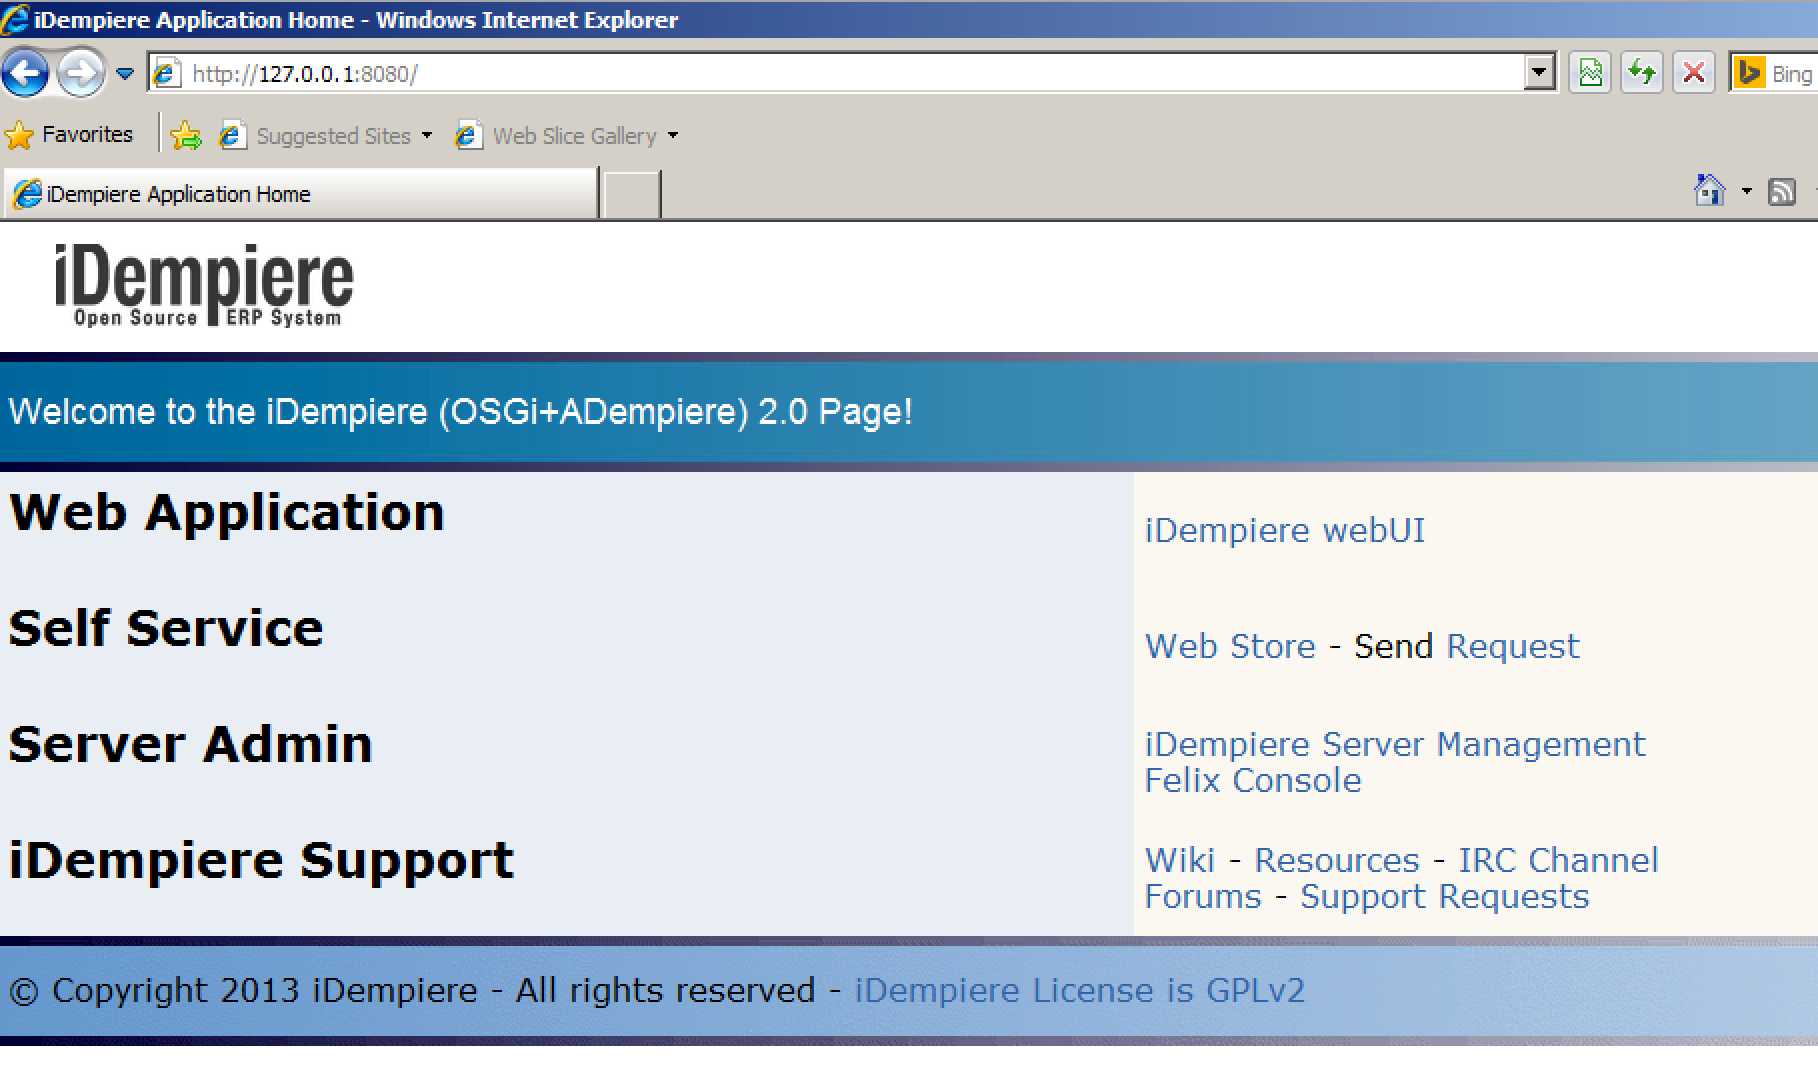Screen dimensions: 1818x1074
Task: Click the page icon in address bar
Action: click(166, 73)
